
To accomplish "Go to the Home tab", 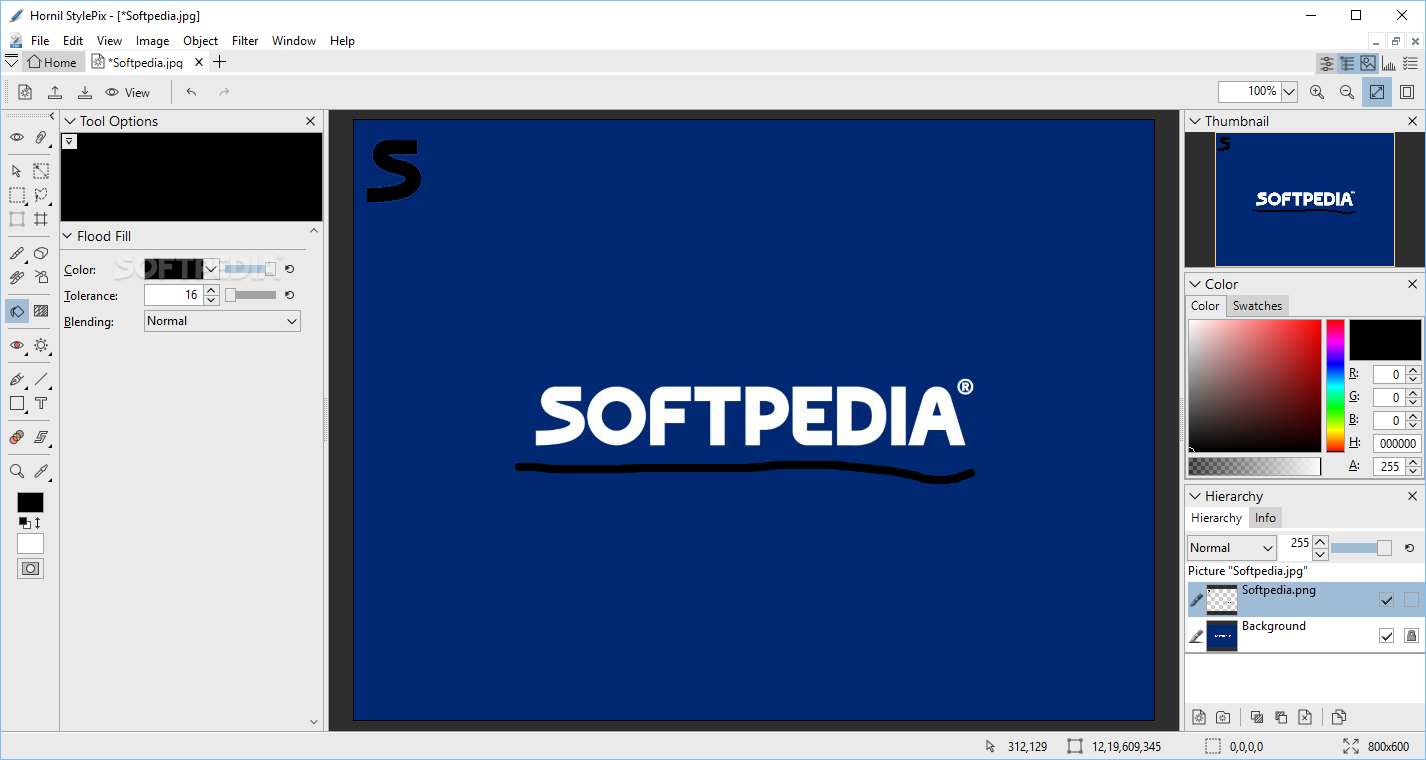I will pos(52,62).
